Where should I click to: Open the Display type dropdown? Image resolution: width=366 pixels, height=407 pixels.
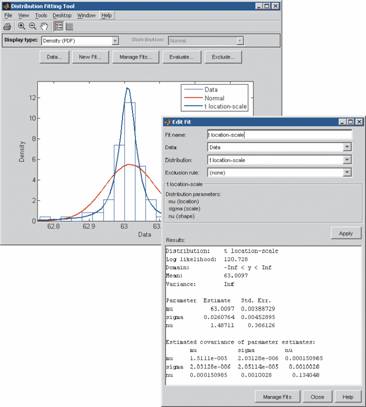(80, 41)
